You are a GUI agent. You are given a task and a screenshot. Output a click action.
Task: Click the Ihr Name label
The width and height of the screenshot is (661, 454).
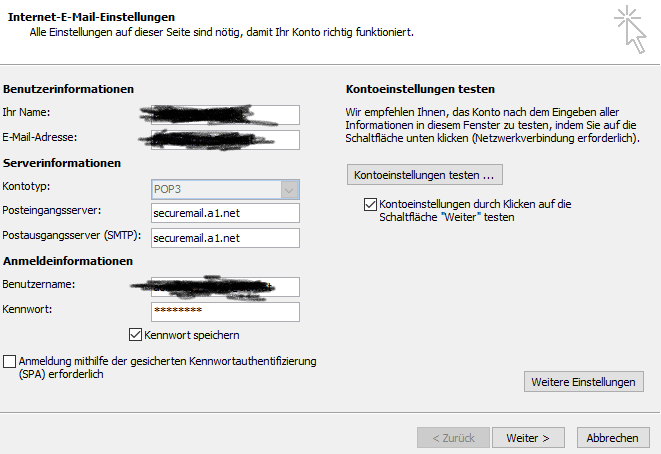point(26,112)
